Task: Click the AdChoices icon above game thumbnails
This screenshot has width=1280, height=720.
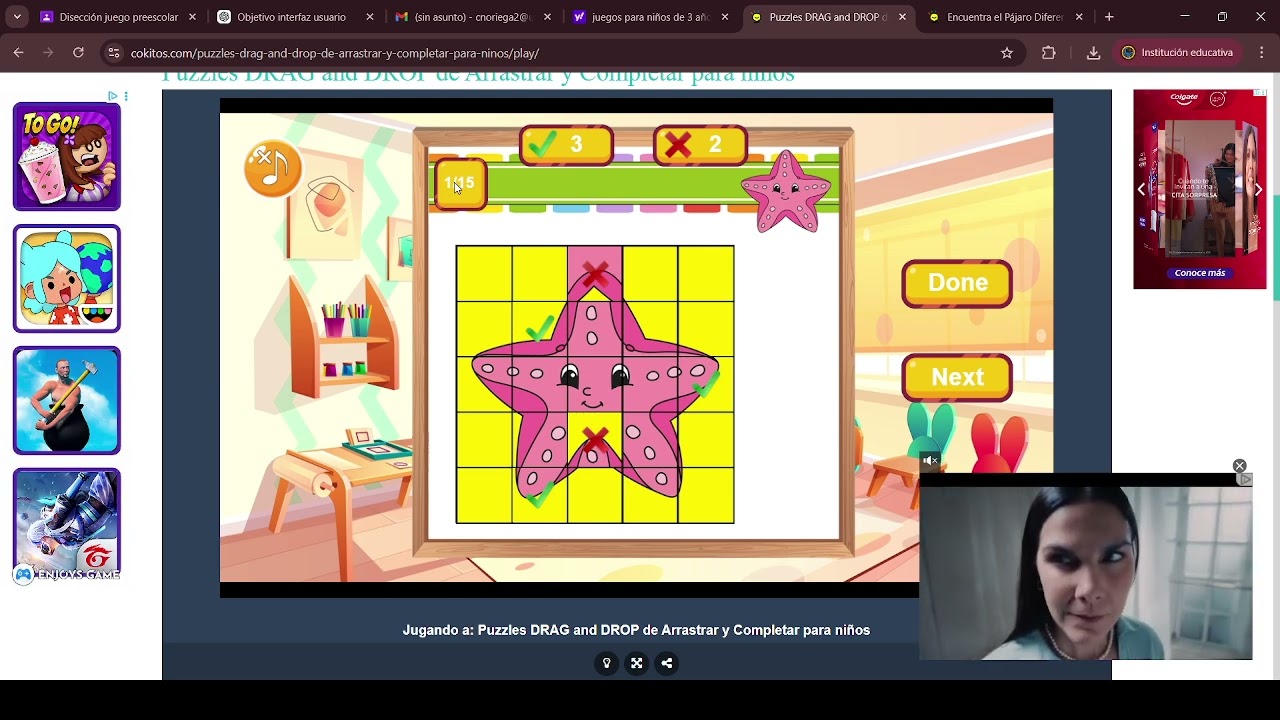Action: tap(113, 96)
